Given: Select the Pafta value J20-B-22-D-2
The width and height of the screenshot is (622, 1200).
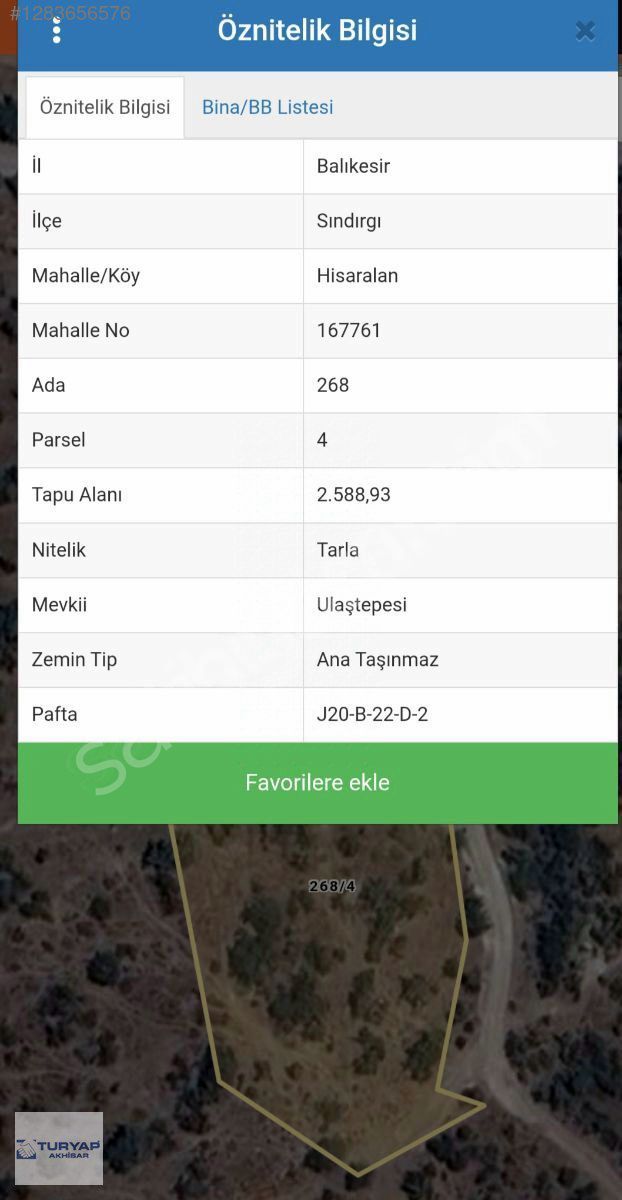Looking at the screenshot, I should [x=372, y=715].
